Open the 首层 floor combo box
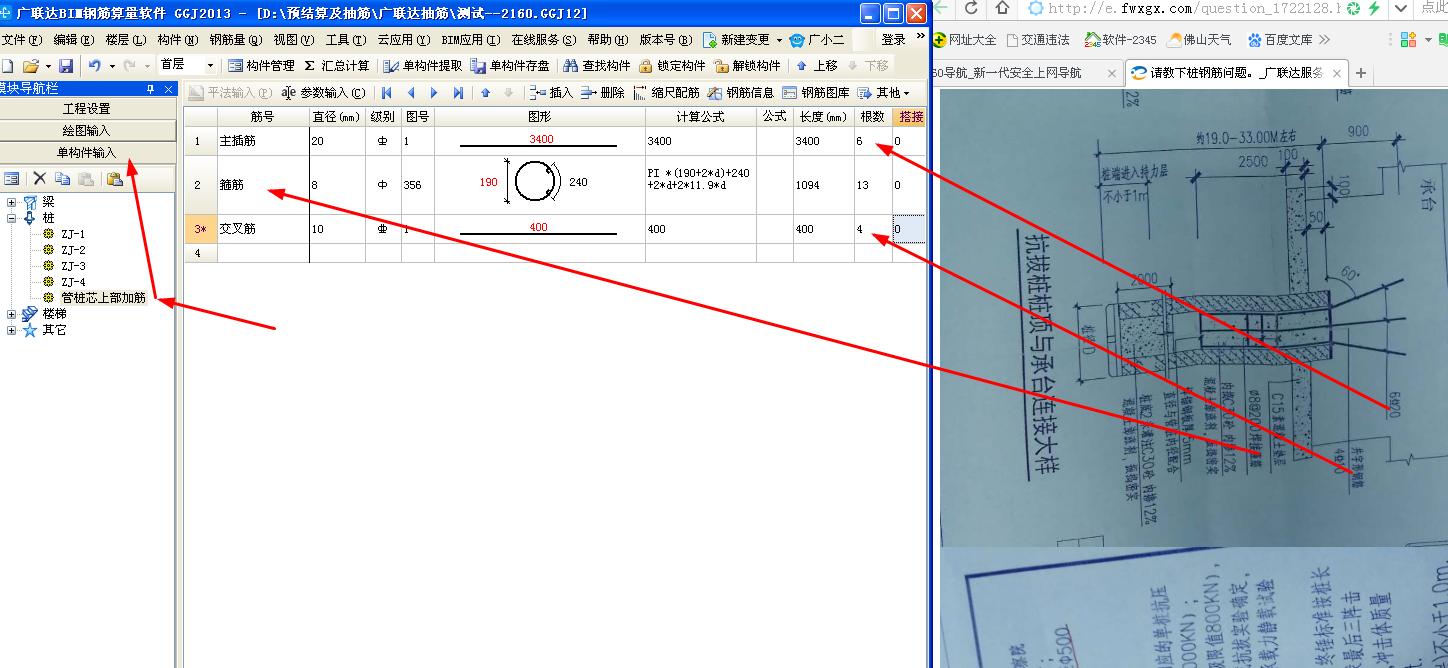The width and height of the screenshot is (1448, 668). pyautogui.click(x=186, y=66)
